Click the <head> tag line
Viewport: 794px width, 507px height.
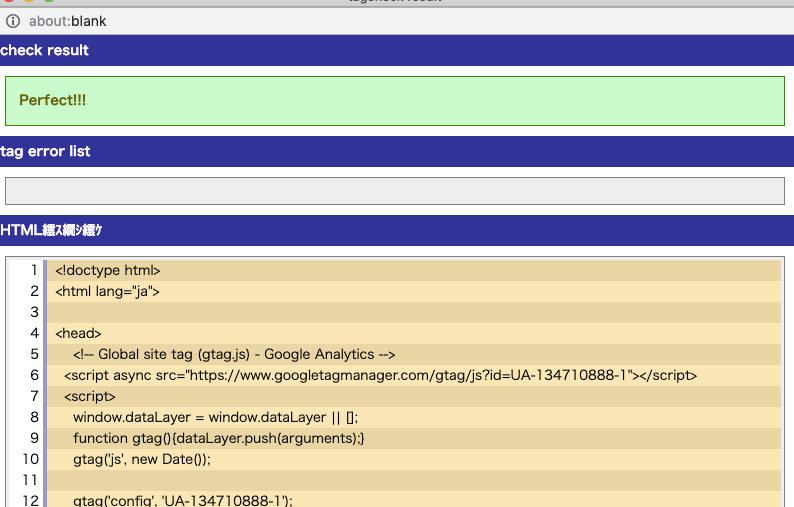pyautogui.click(x=79, y=333)
